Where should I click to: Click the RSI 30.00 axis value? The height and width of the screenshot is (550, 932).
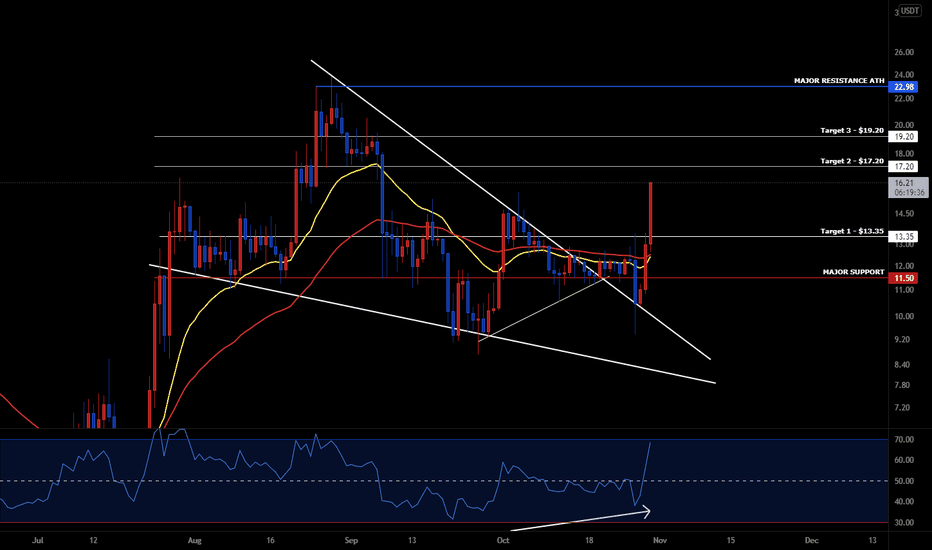coord(904,523)
